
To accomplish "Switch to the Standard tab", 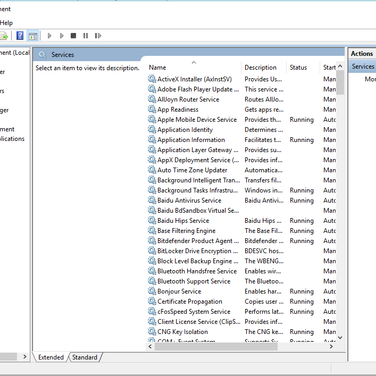I will pos(85,357).
